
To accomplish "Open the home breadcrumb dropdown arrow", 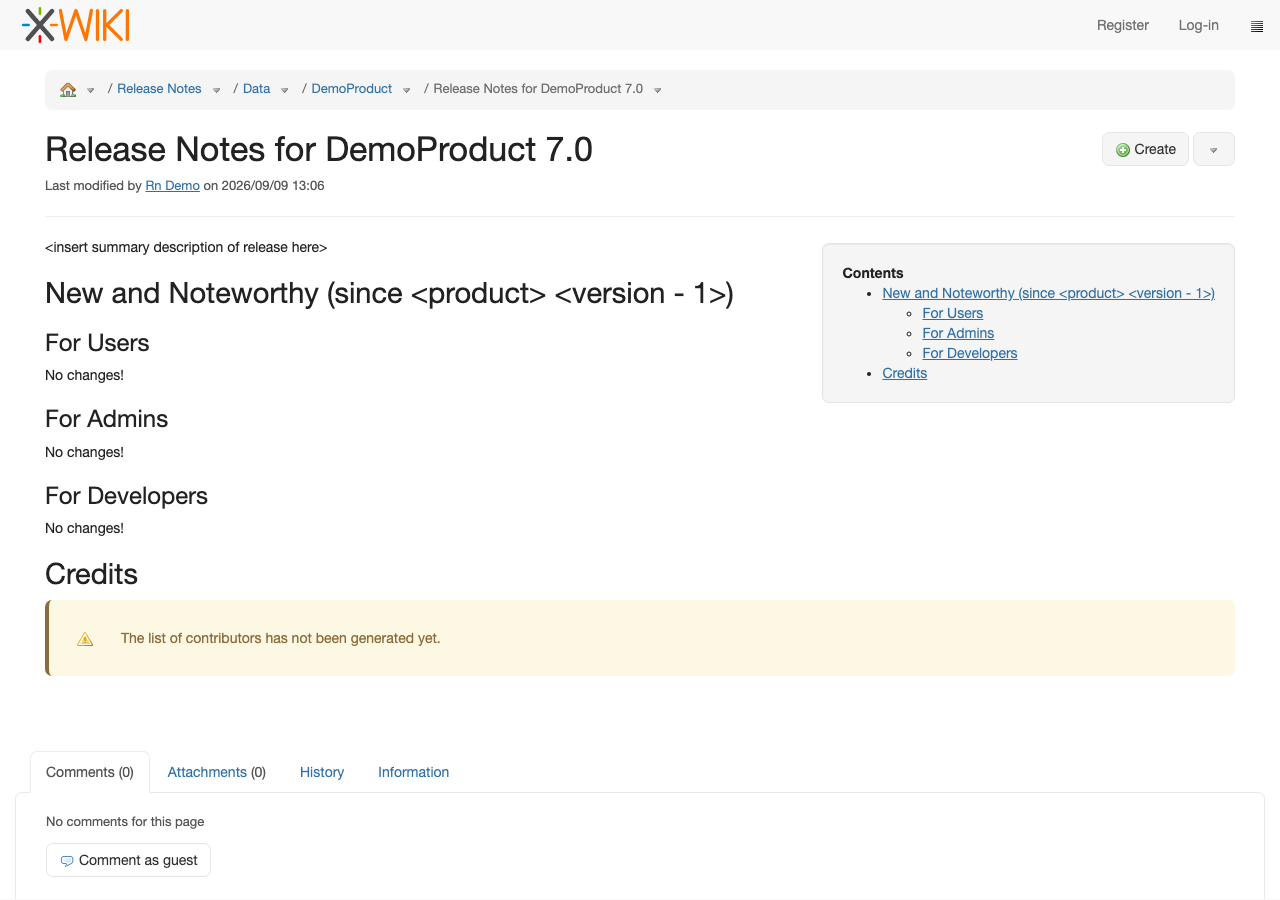I will tap(90, 90).
